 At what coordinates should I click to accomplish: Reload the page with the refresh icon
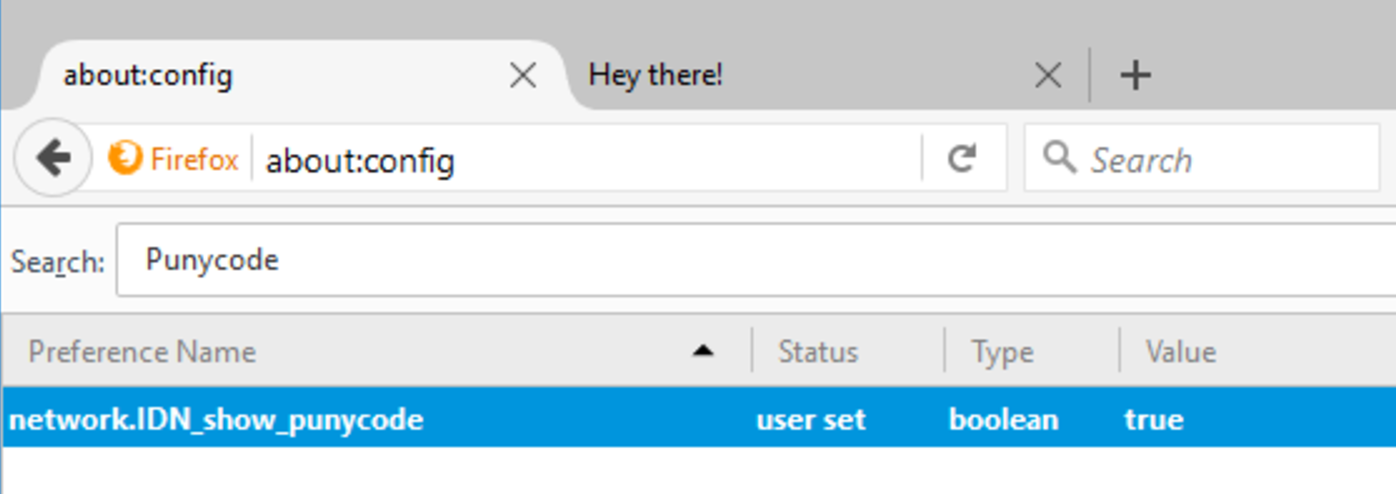point(962,158)
